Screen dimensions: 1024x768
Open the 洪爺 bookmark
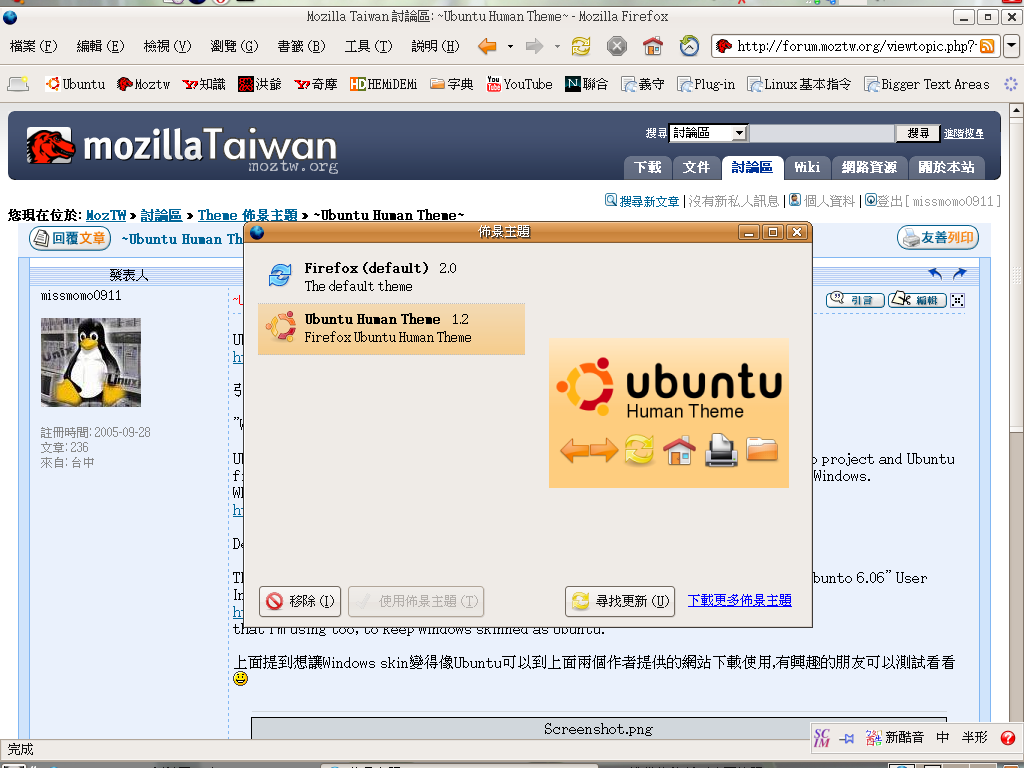click(x=260, y=84)
